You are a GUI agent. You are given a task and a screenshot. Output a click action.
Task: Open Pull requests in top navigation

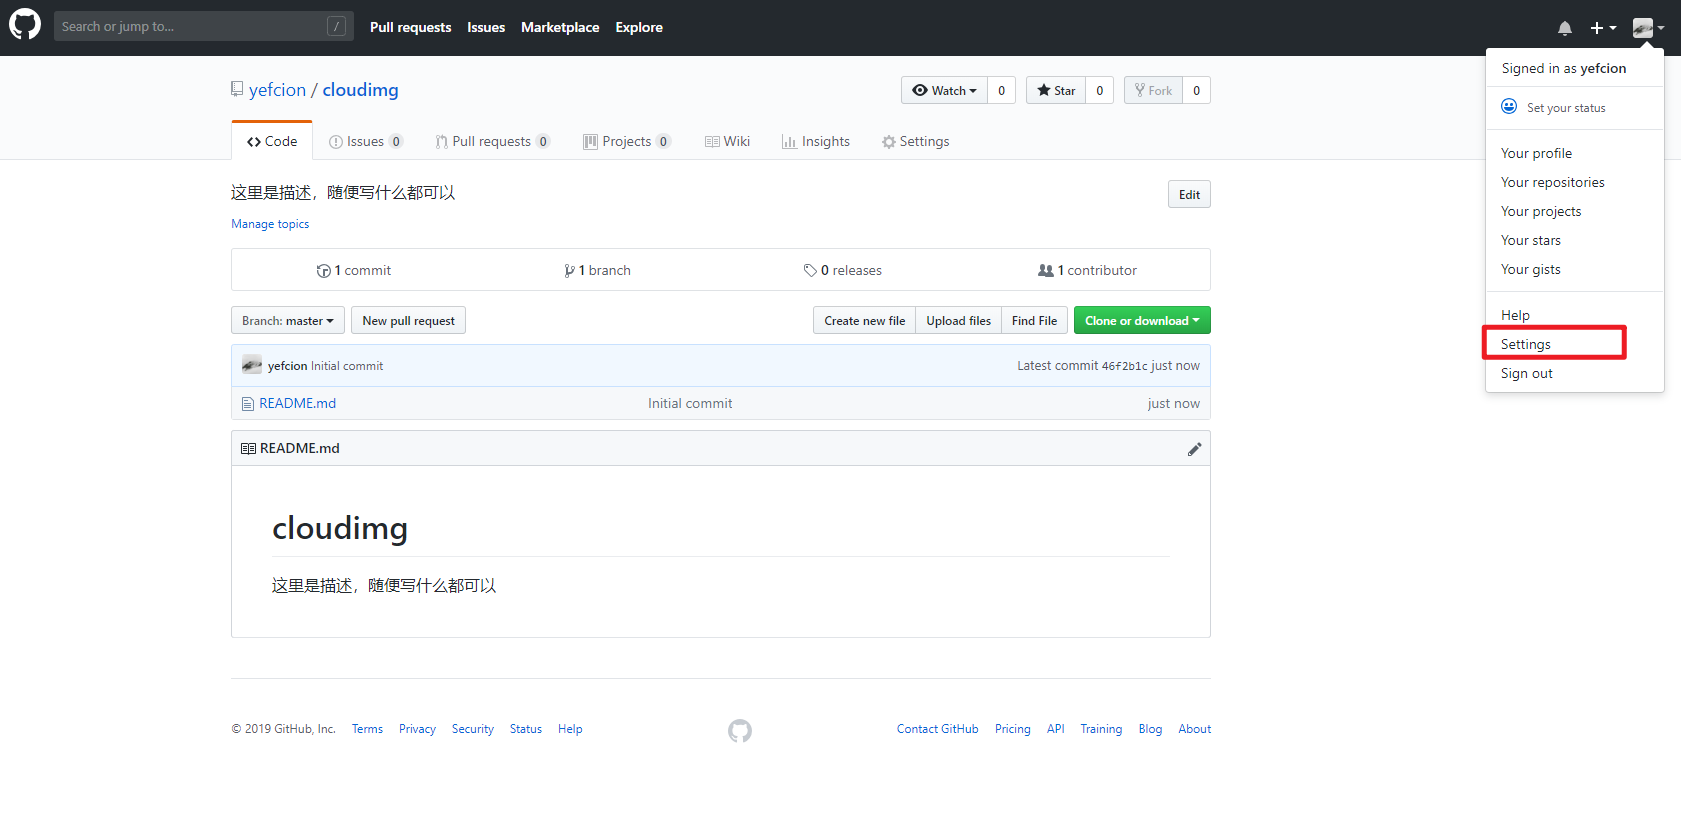coord(410,27)
